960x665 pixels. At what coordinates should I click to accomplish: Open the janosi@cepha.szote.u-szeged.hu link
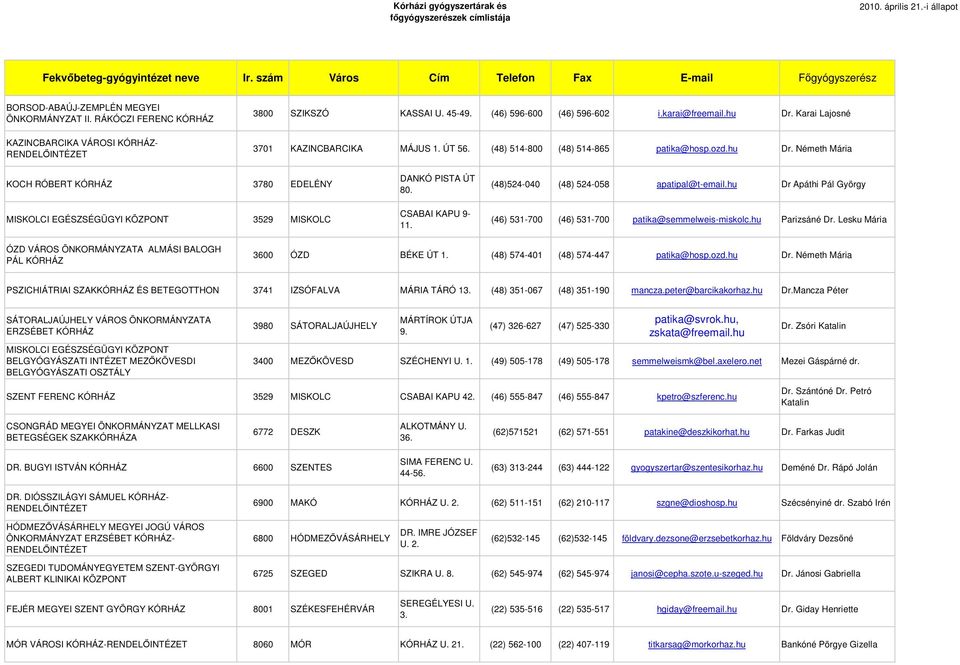coord(697,574)
